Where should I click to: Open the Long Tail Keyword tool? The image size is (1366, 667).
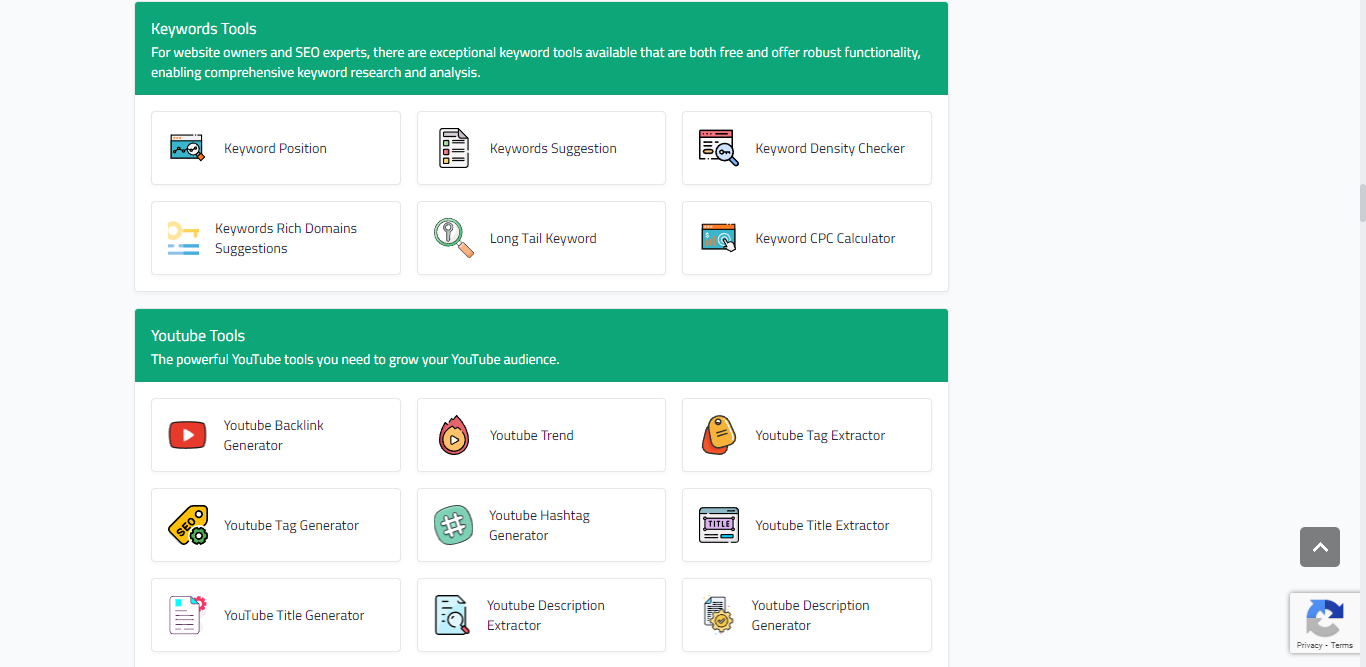coord(541,238)
